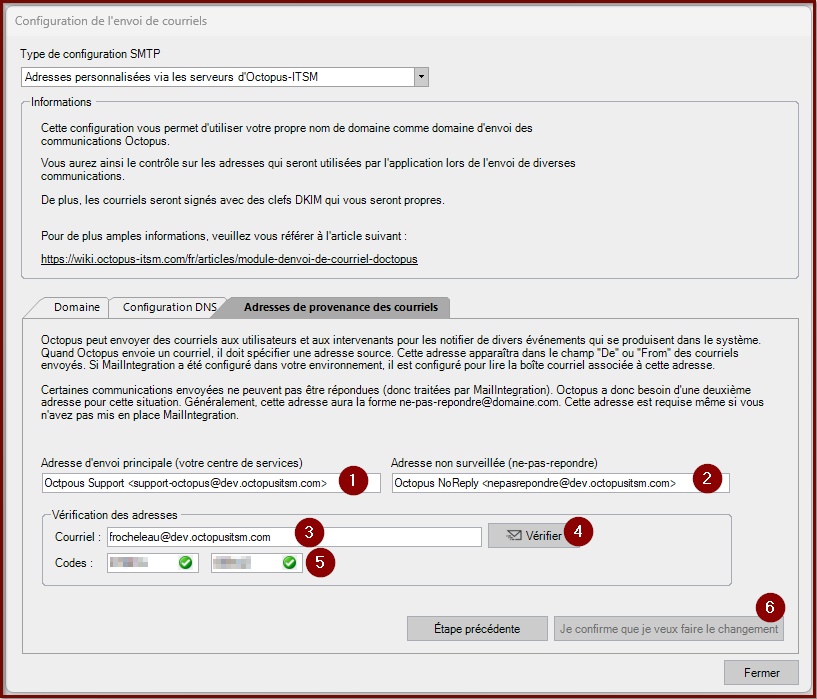Switch to the Domaine tab
The width and height of the screenshot is (817, 699).
point(76,307)
